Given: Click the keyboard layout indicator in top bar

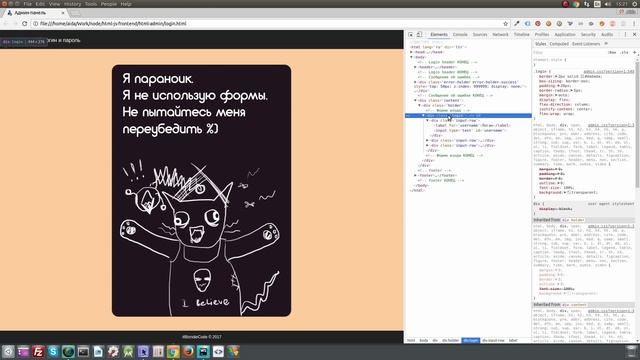Looking at the screenshot, I should [x=597, y=4].
